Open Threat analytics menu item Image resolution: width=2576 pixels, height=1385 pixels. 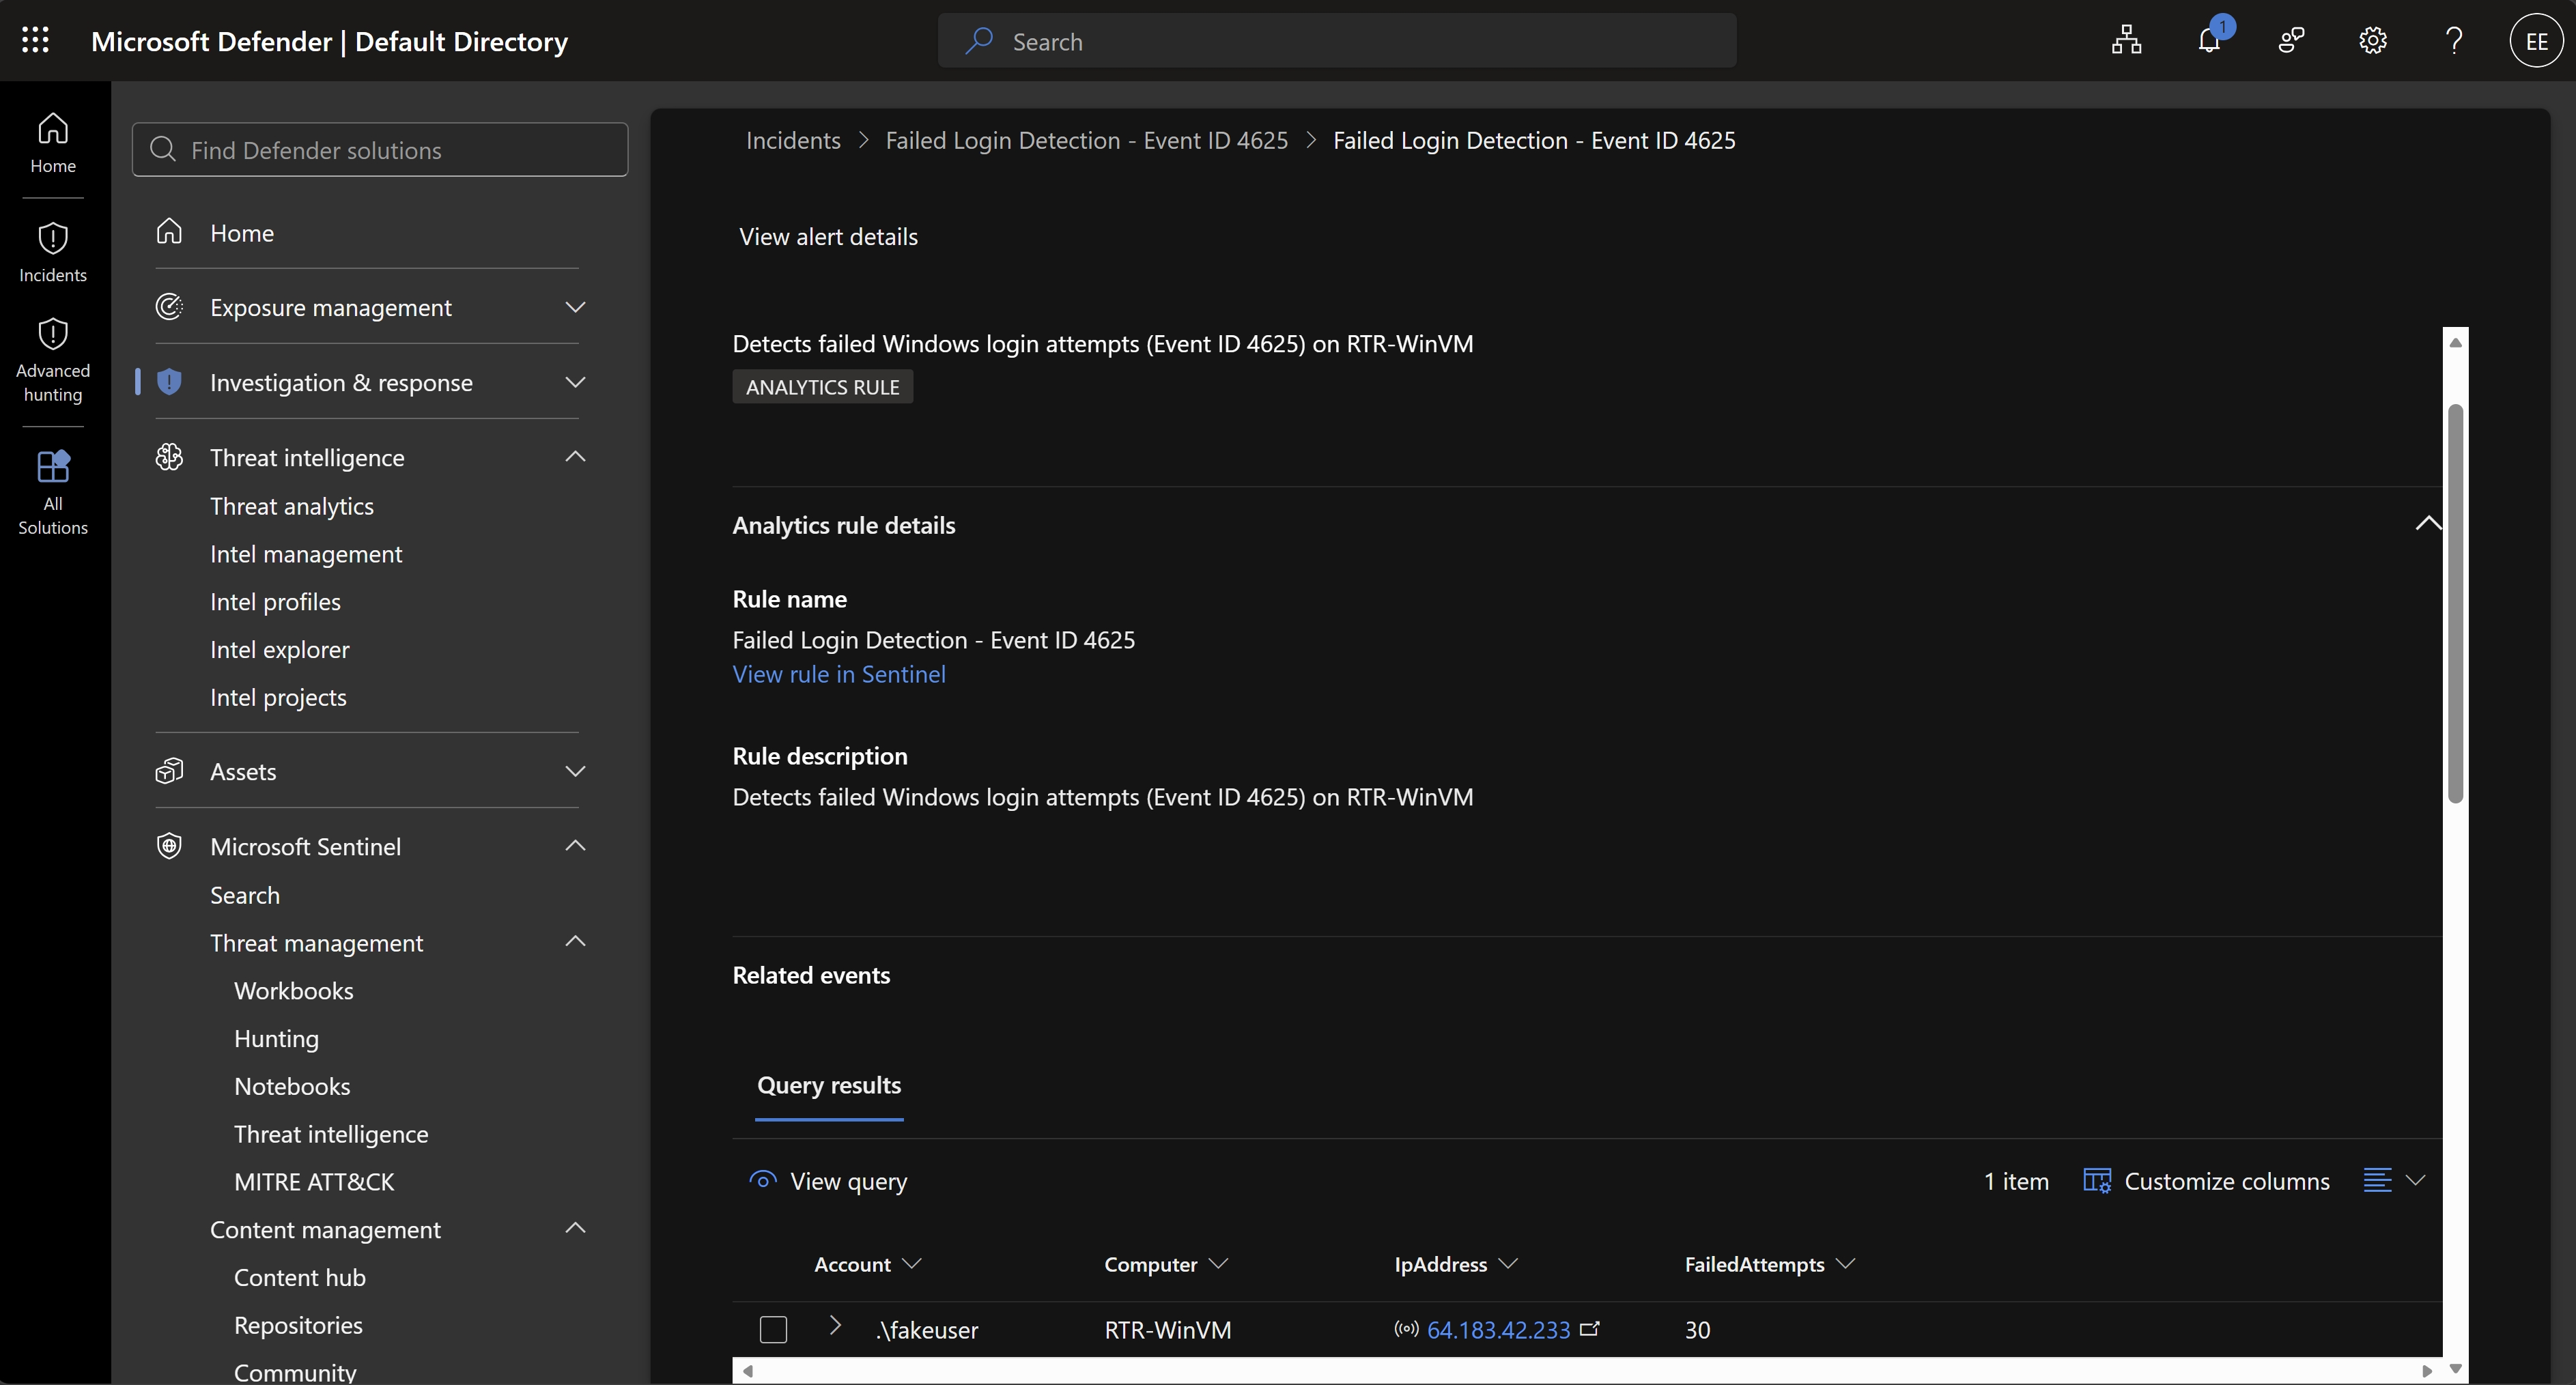[292, 506]
